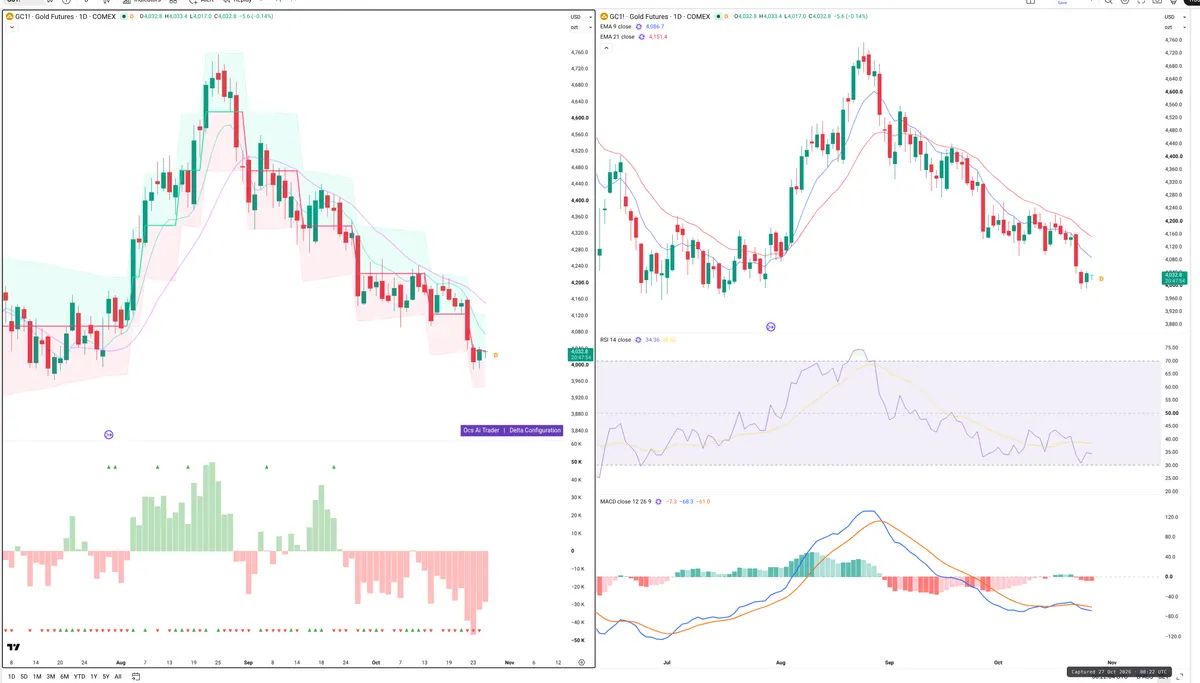The image size is (1200, 683).
Task: Select the EMA 9 close legend label
Action: [x=617, y=26]
